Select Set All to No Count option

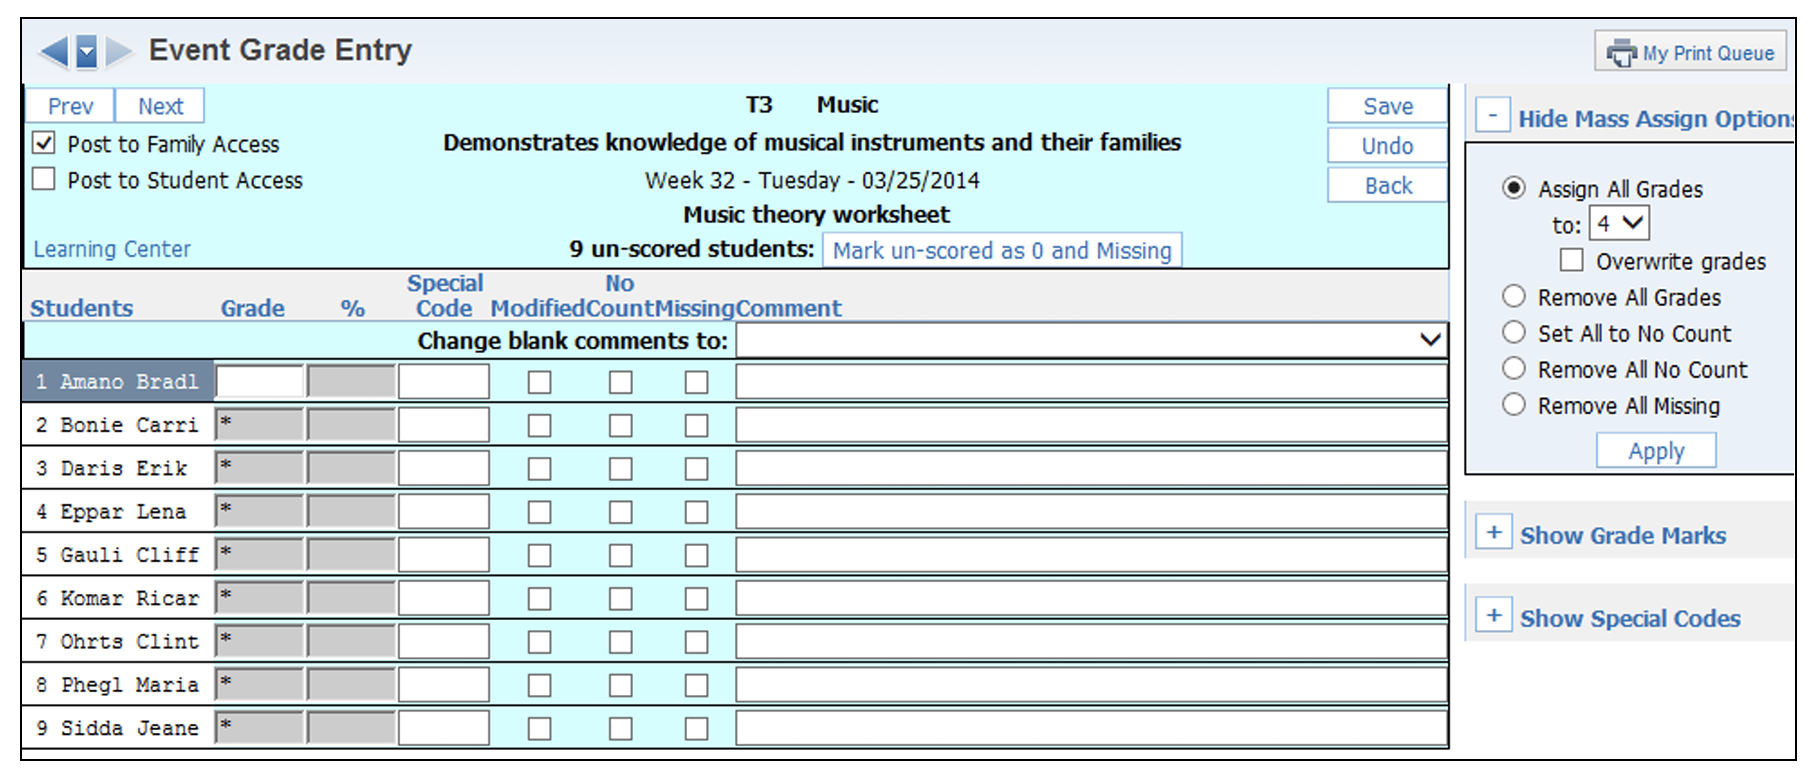point(1514,332)
